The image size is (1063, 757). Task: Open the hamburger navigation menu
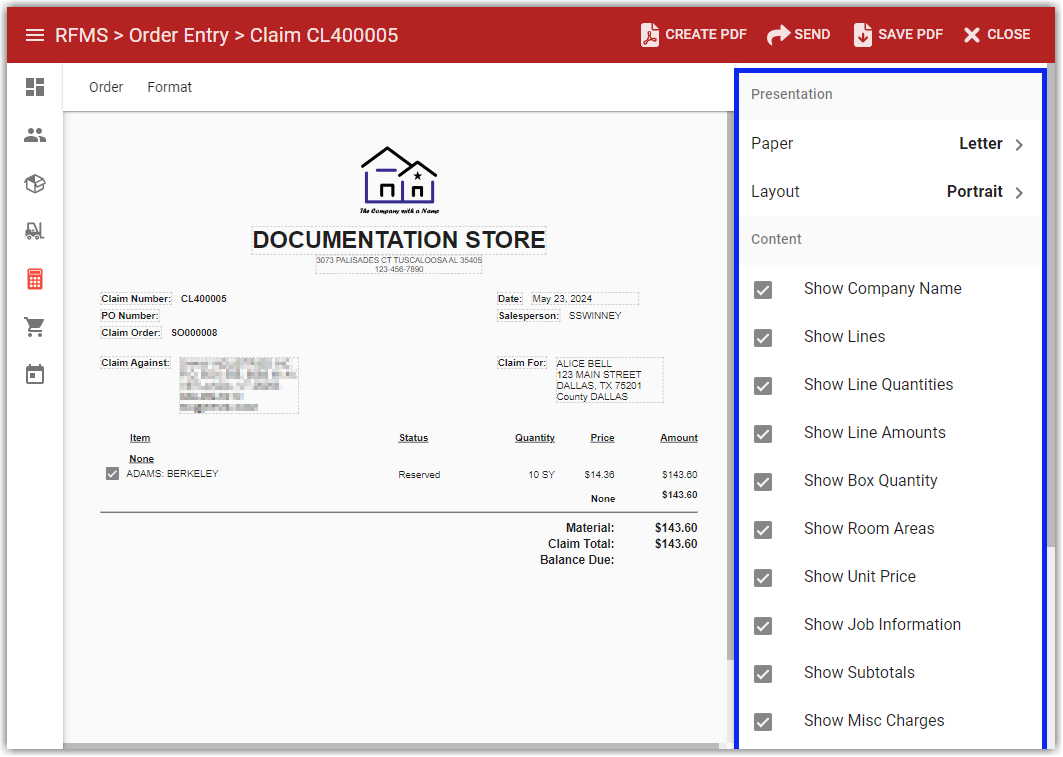pos(35,35)
